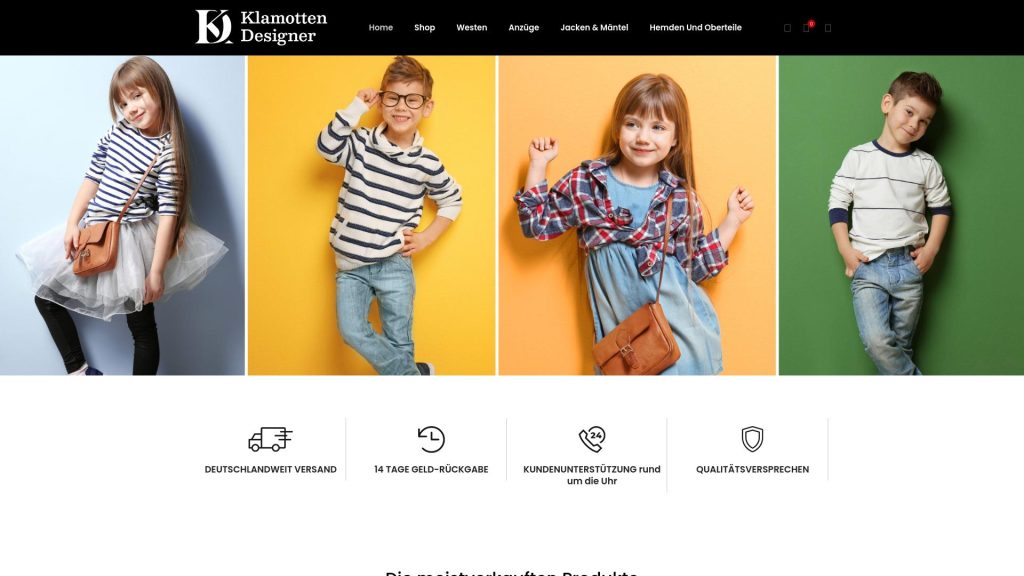Viewport: 1024px width, 576px height.
Task: Click the first header icon left of cart
Action: click(x=787, y=28)
